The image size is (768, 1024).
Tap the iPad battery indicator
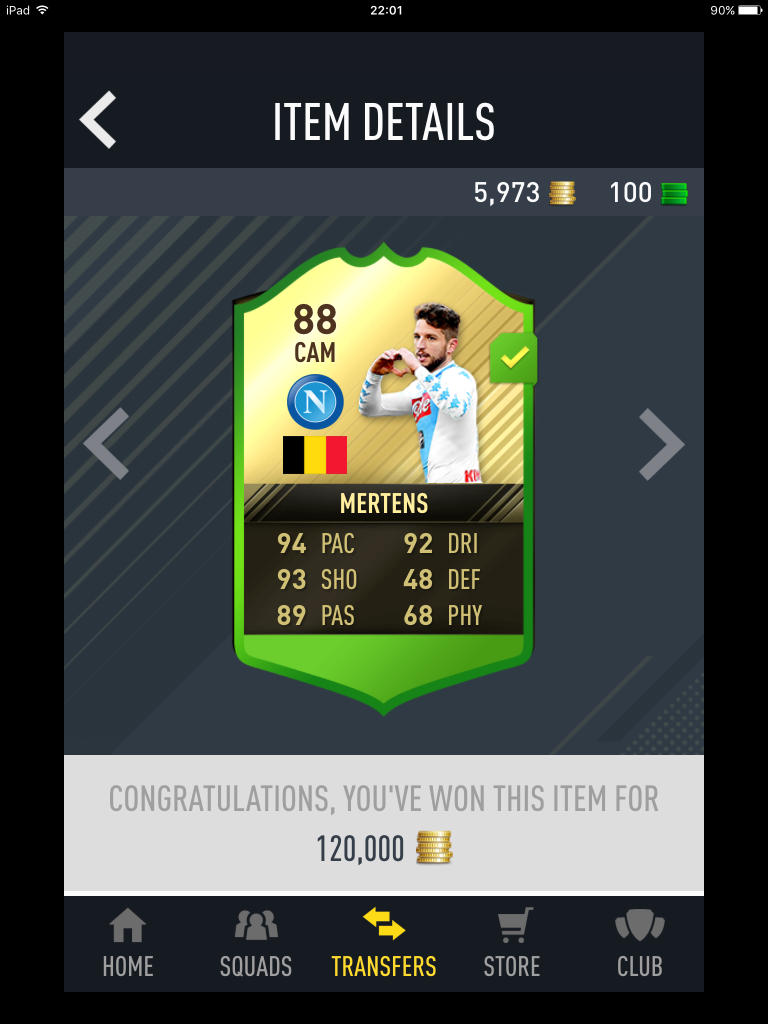750,10
